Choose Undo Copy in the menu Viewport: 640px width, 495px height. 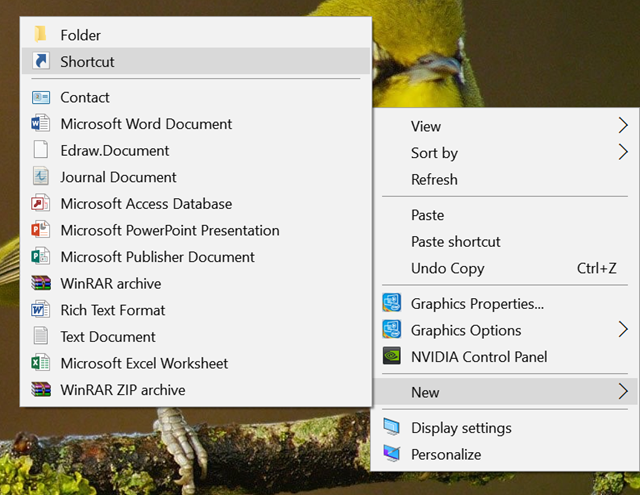[x=505, y=268]
